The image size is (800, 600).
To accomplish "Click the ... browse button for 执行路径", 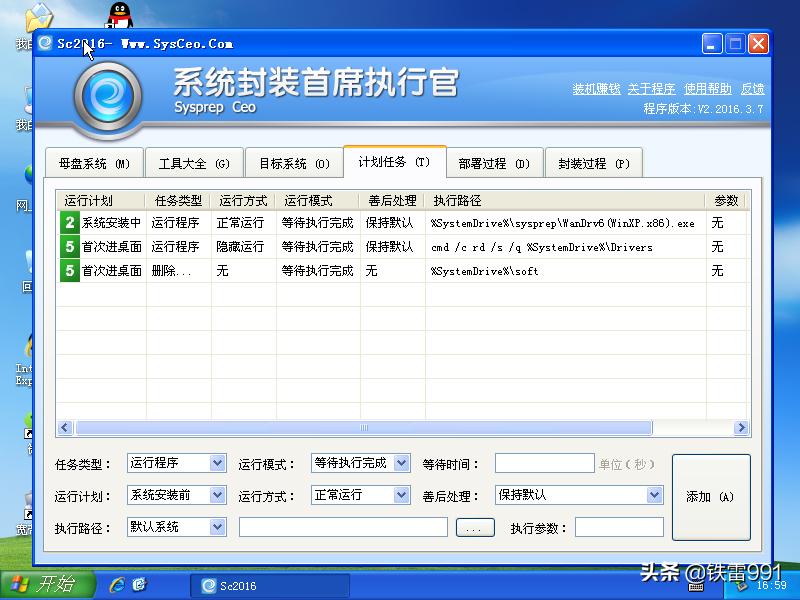I will pyautogui.click(x=474, y=527).
